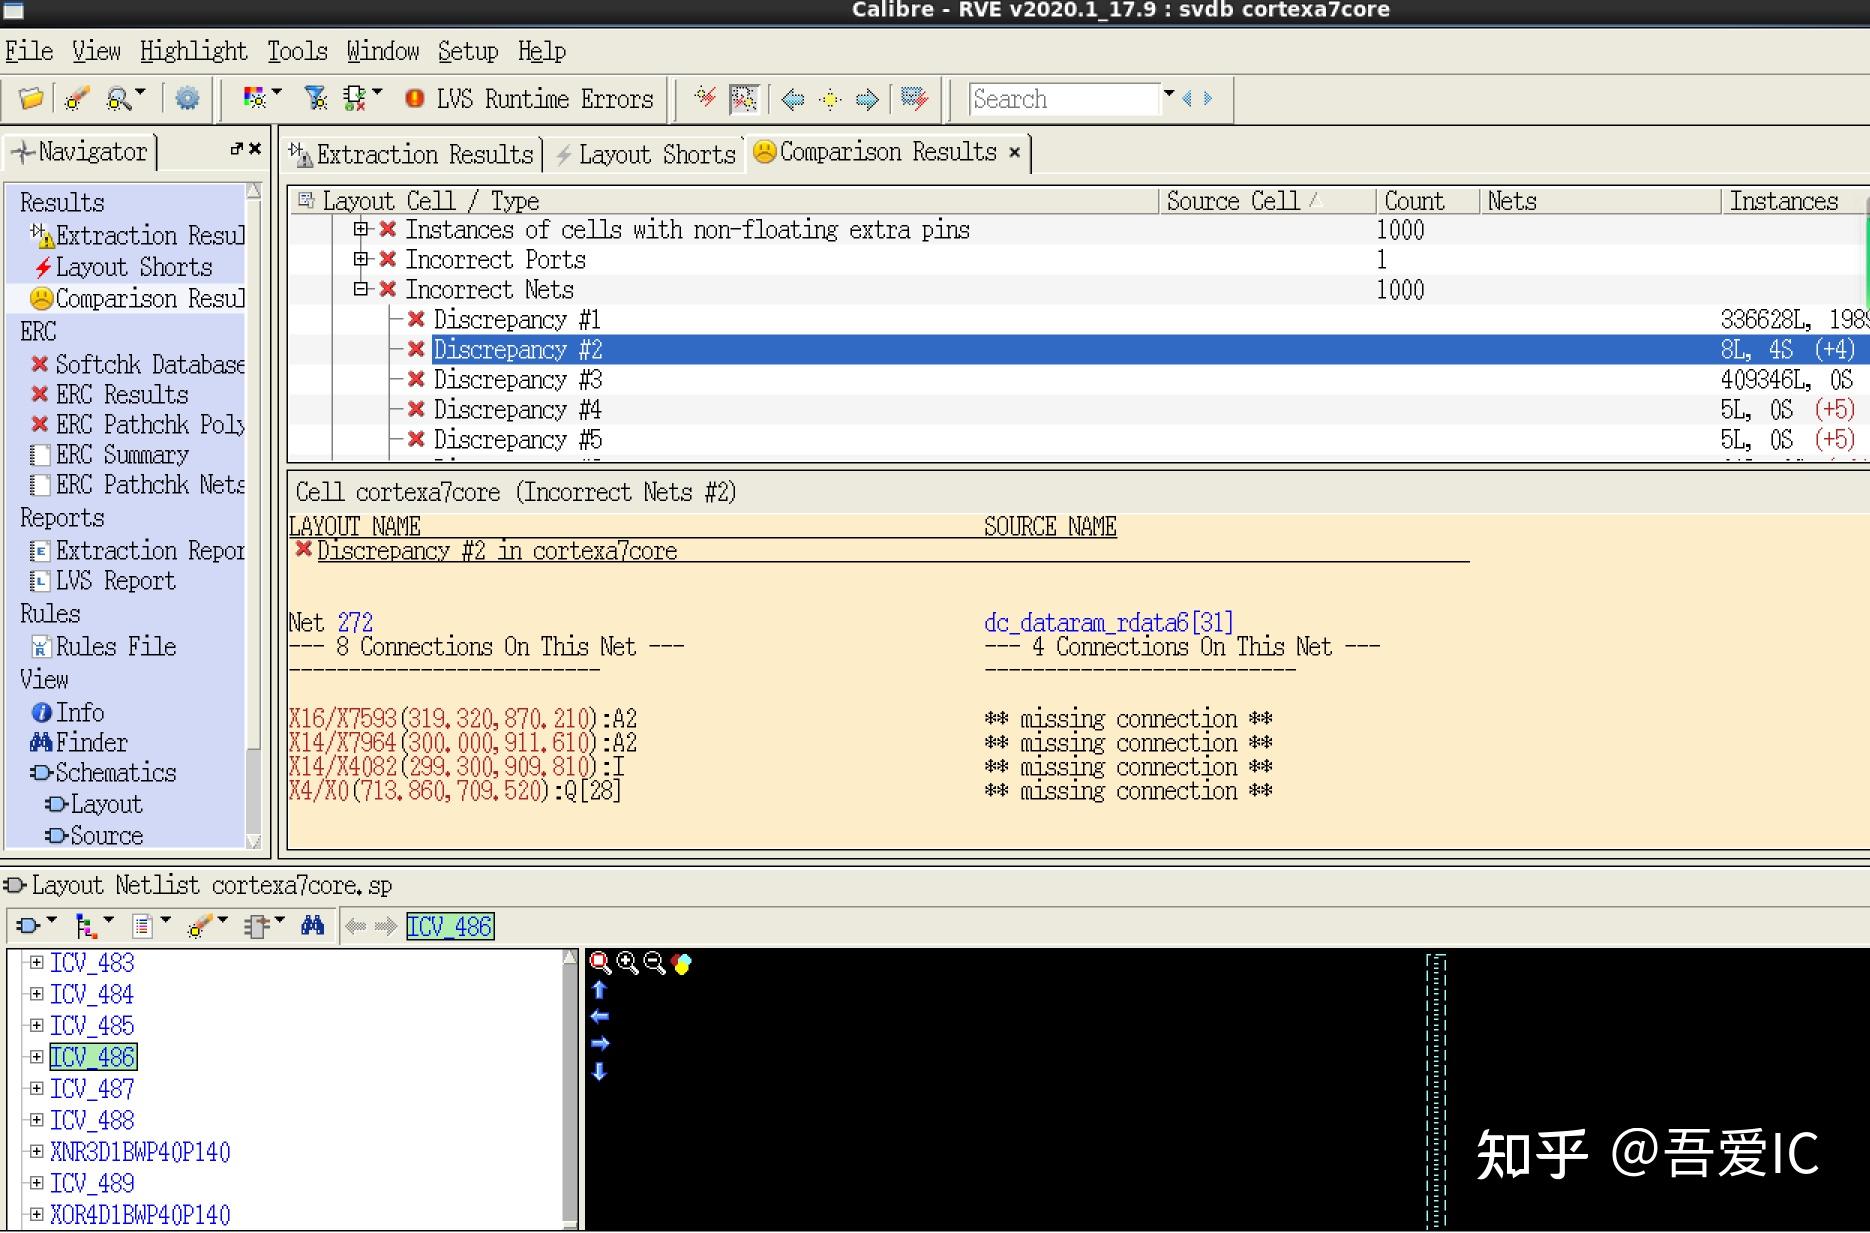Show LVS Runtime Errors
Screen dimensions: 1870x1233
pos(529,98)
